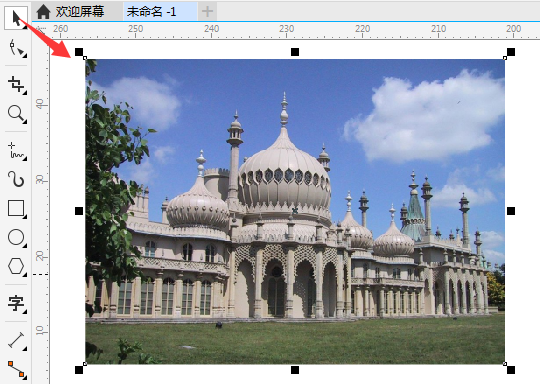Select the Zoom magnifier tool
The height and width of the screenshot is (384, 540).
point(16,114)
